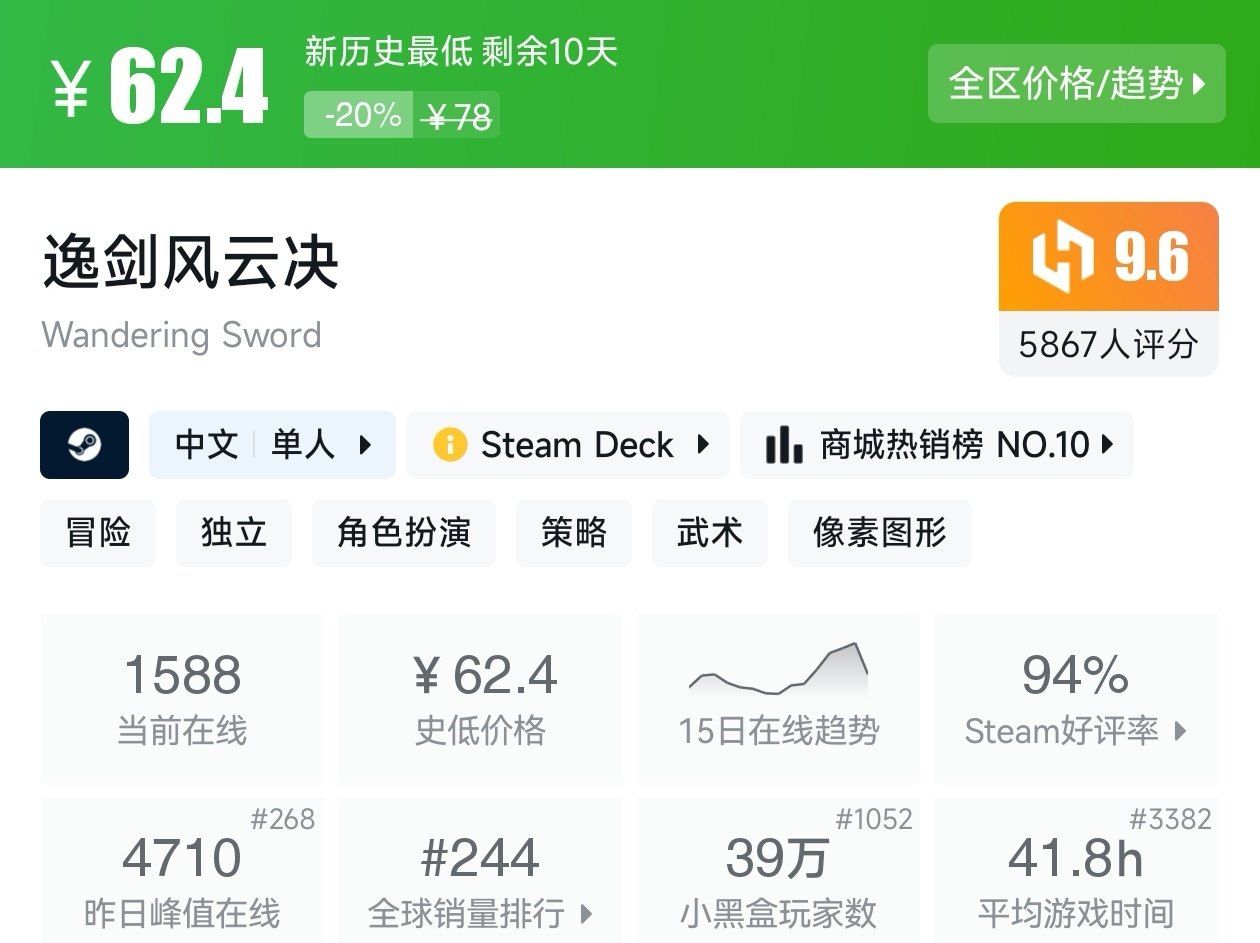Select the 像素图形 genre tag
Viewport: 1260px width, 943px height.
coord(880,533)
